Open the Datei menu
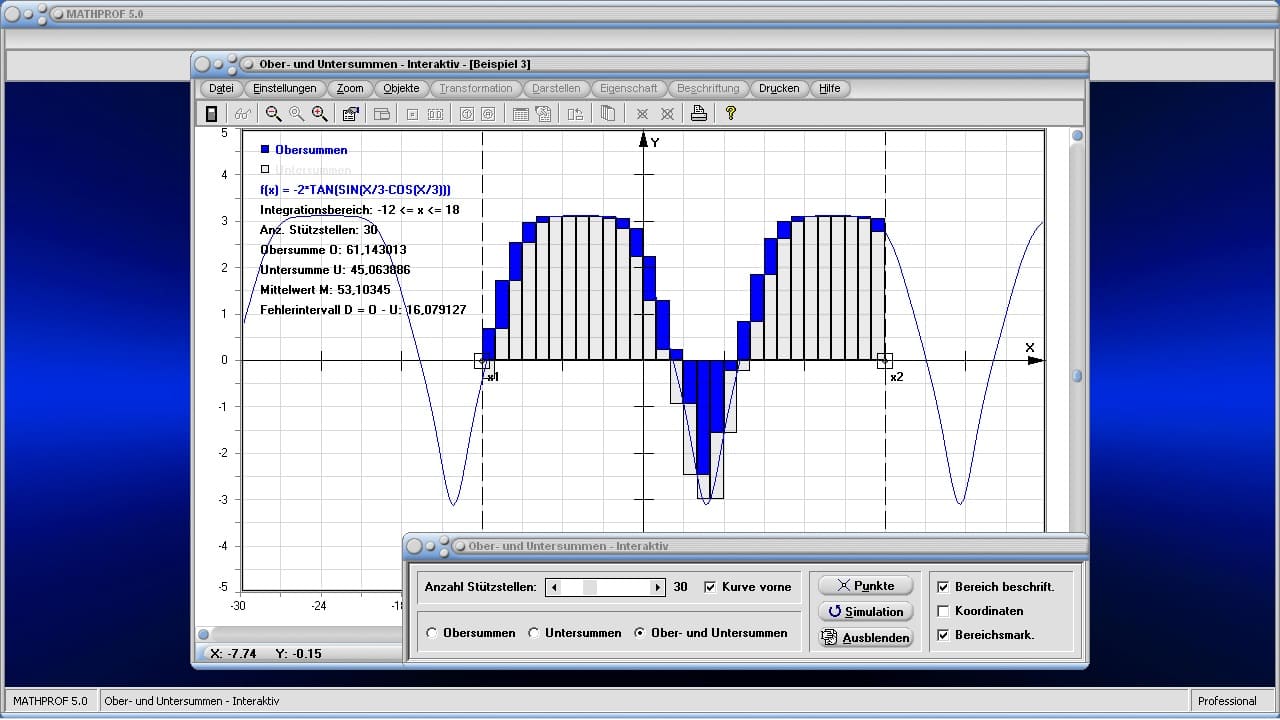 [x=221, y=88]
